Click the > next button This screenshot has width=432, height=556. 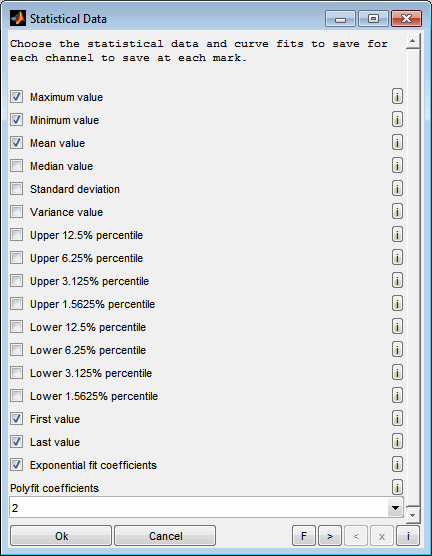click(x=330, y=536)
